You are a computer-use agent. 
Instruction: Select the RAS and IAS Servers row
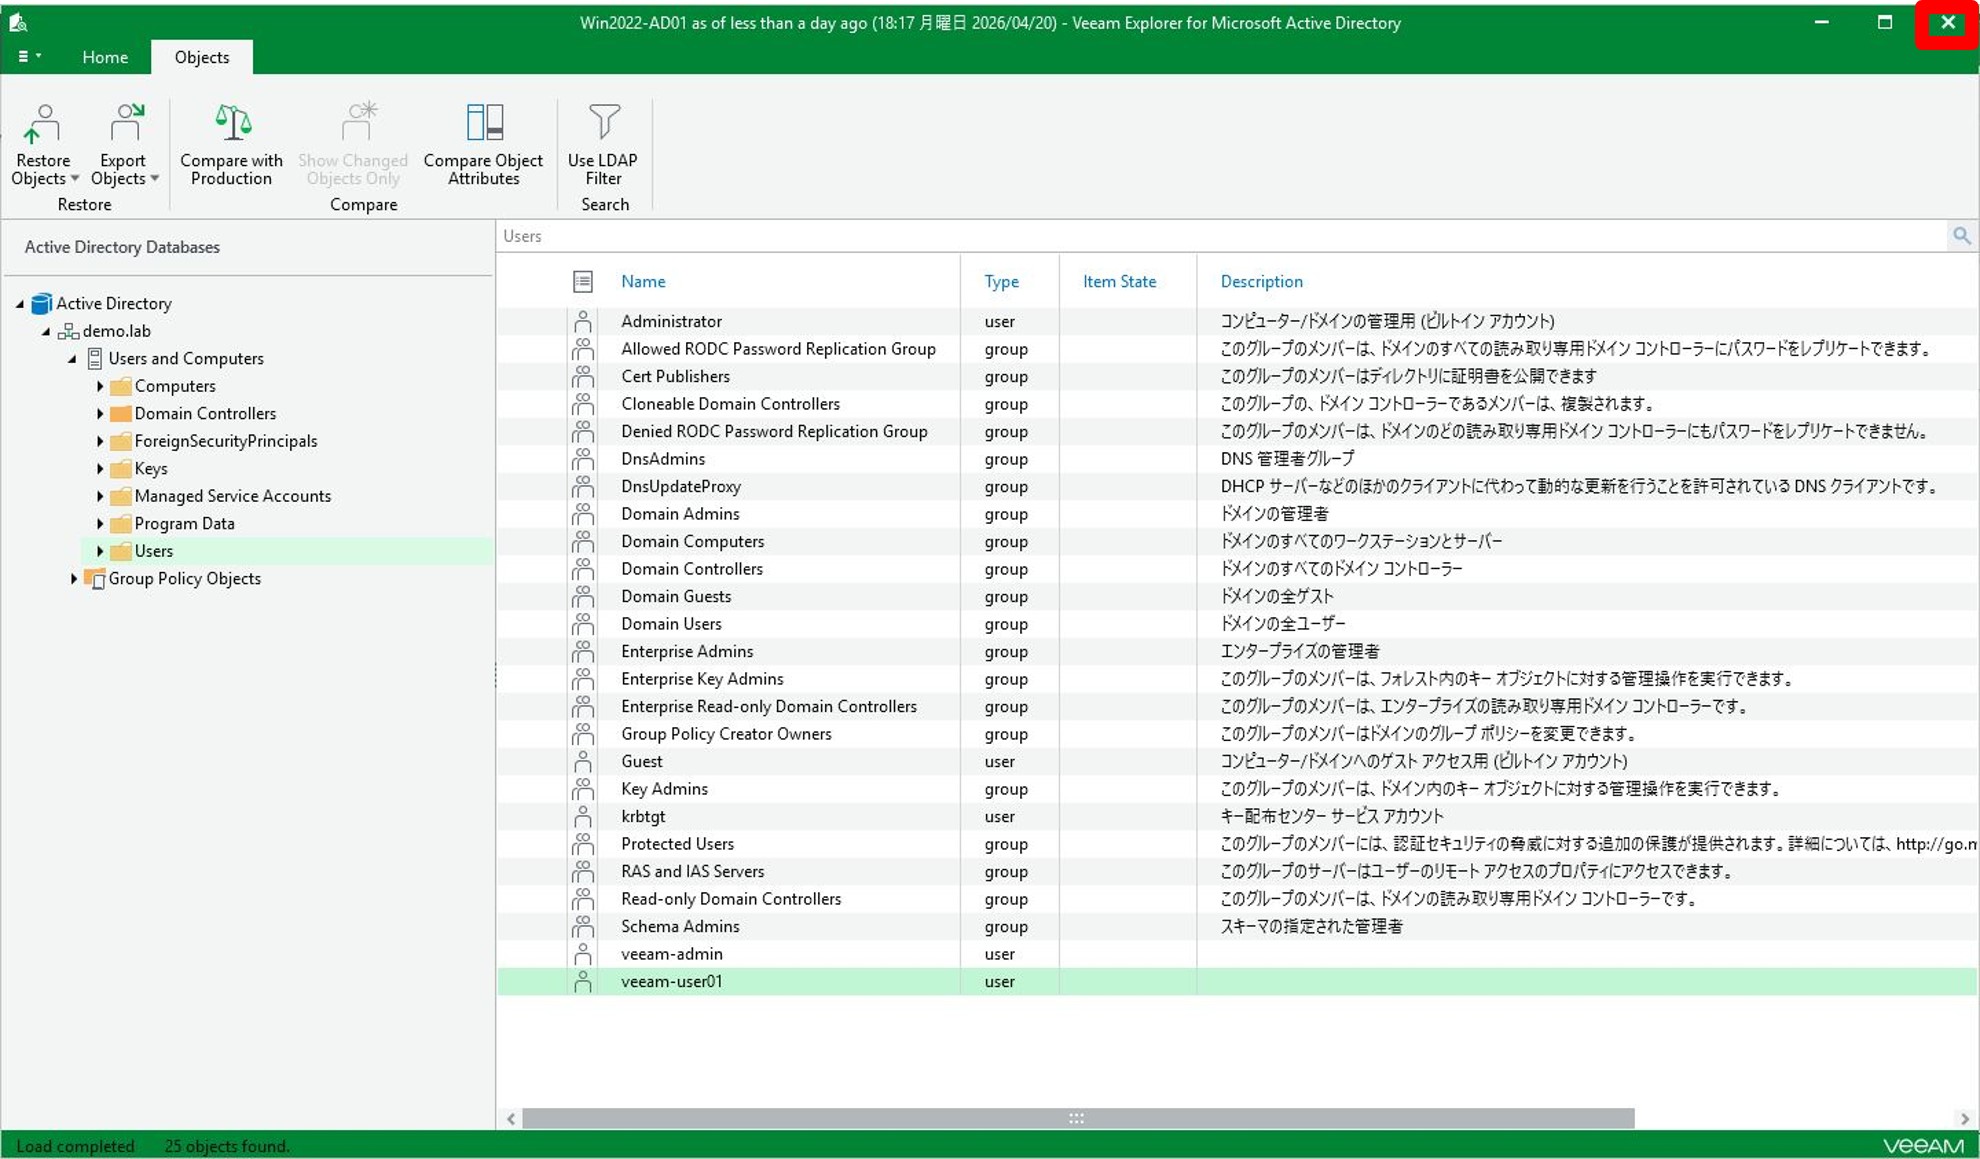click(1238, 872)
